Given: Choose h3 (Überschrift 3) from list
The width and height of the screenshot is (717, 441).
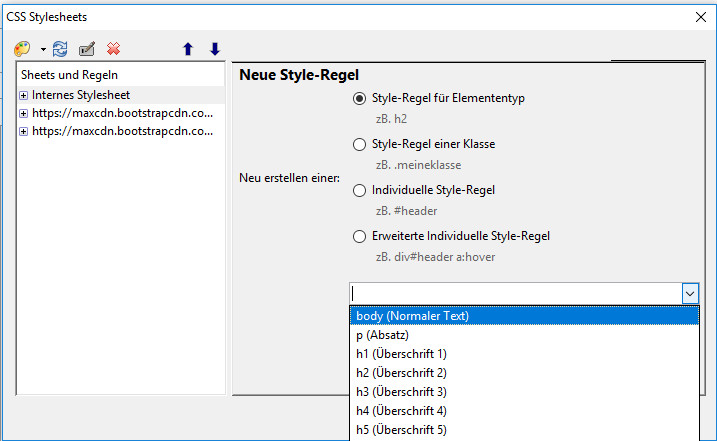Looking at the screenshot, I should (524, 392).
